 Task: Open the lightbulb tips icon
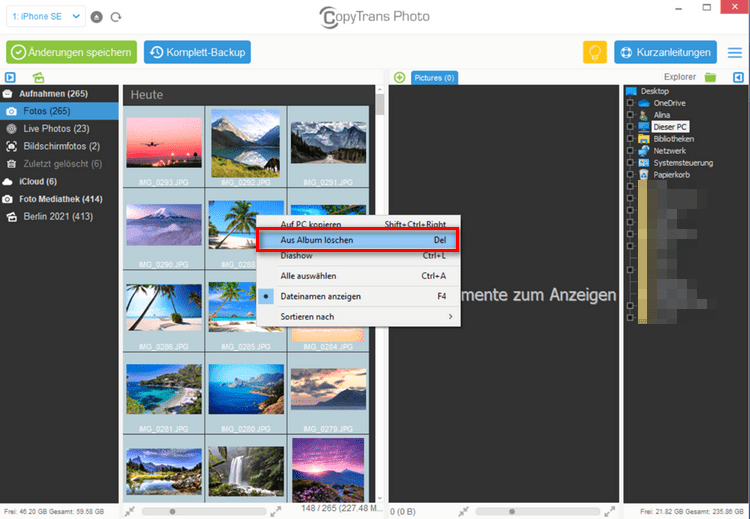click(x=595, y=52)
